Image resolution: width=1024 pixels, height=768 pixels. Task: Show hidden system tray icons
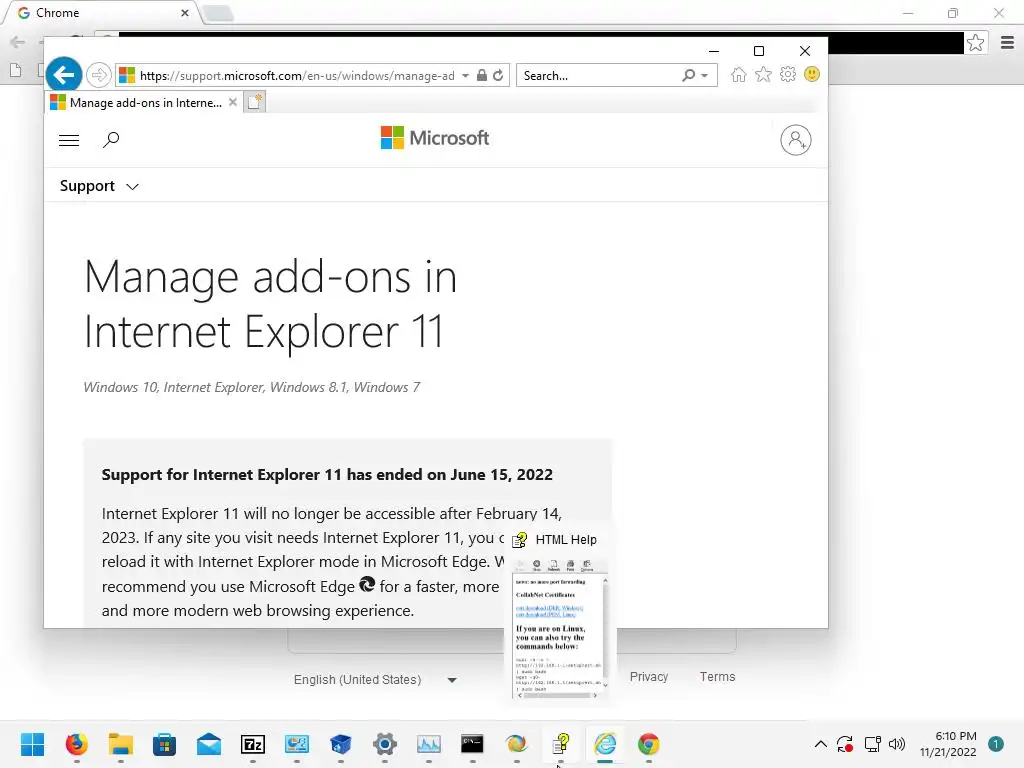coord(821,744)
